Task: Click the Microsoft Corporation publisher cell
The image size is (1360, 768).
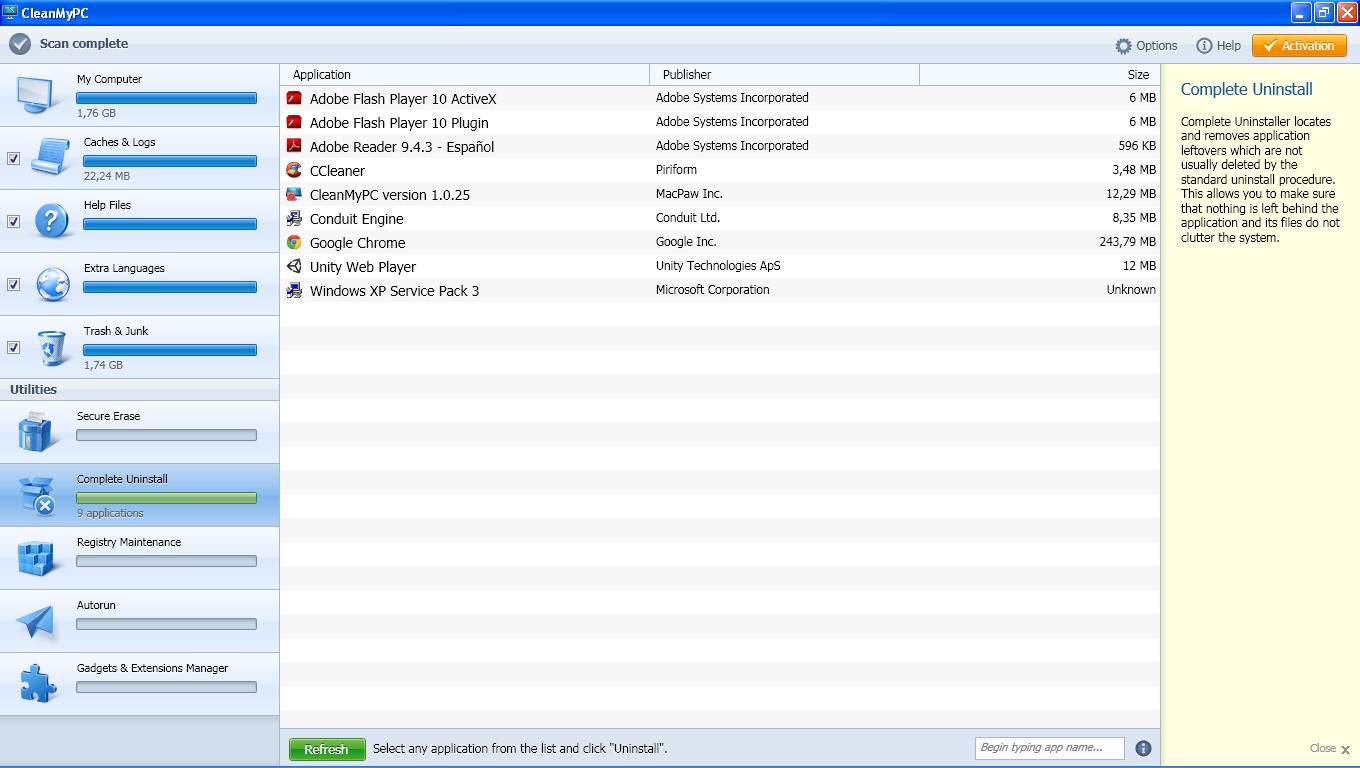Action: coord(713,290)
